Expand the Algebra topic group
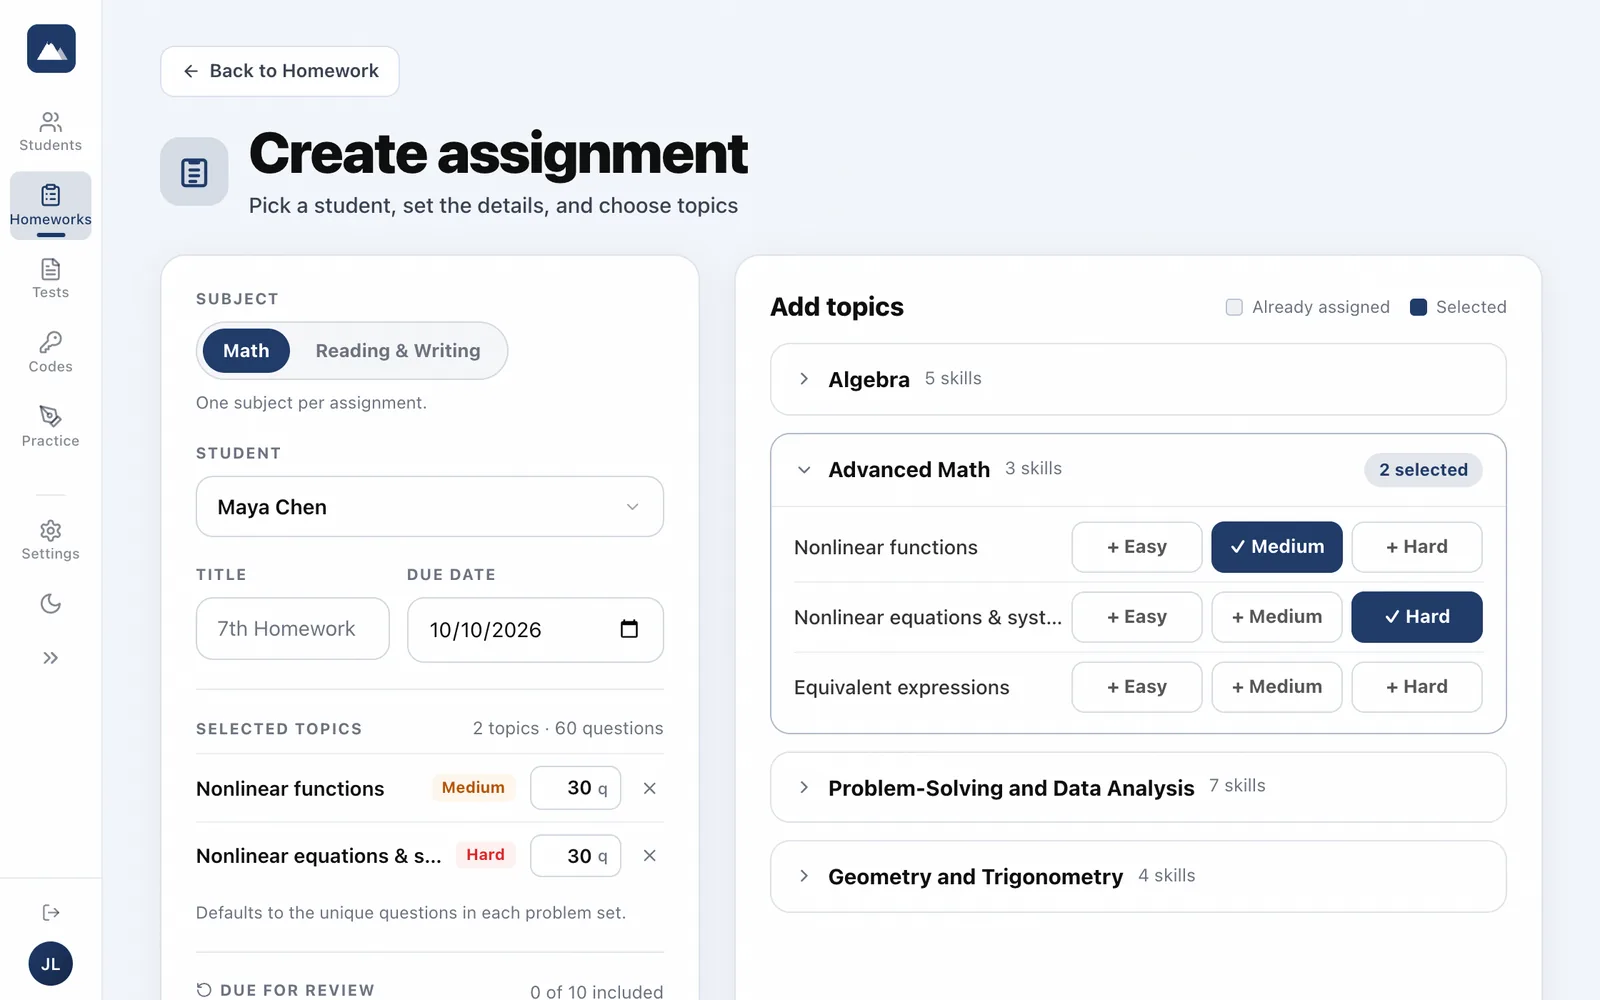The image size is (1600, 1000). 1138,379
